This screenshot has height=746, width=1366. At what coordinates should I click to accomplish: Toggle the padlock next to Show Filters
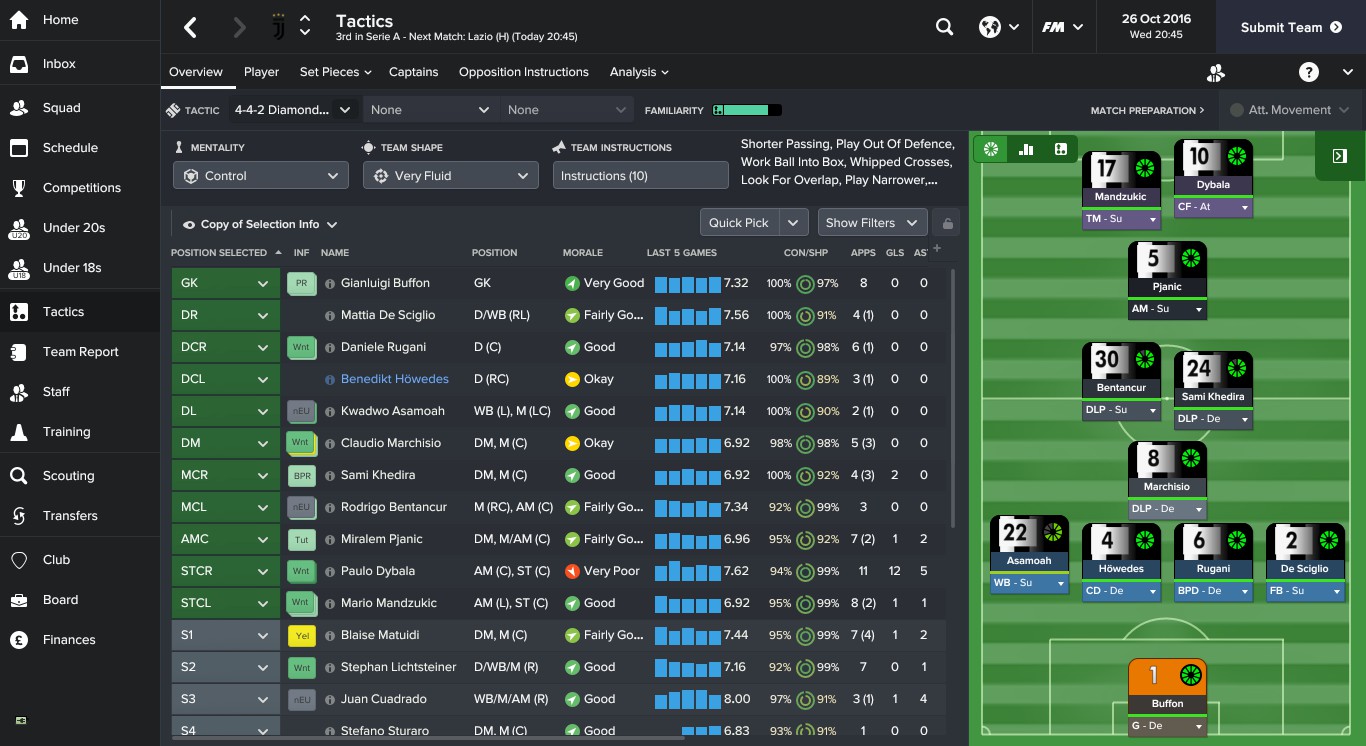(947, 222)
